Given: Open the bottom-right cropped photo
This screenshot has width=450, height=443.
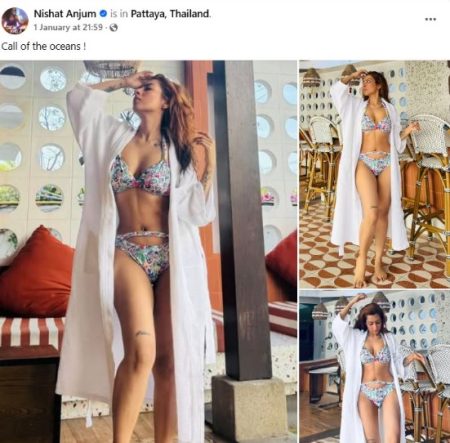Looking at the screenshot, I should [x=375, y=367].
